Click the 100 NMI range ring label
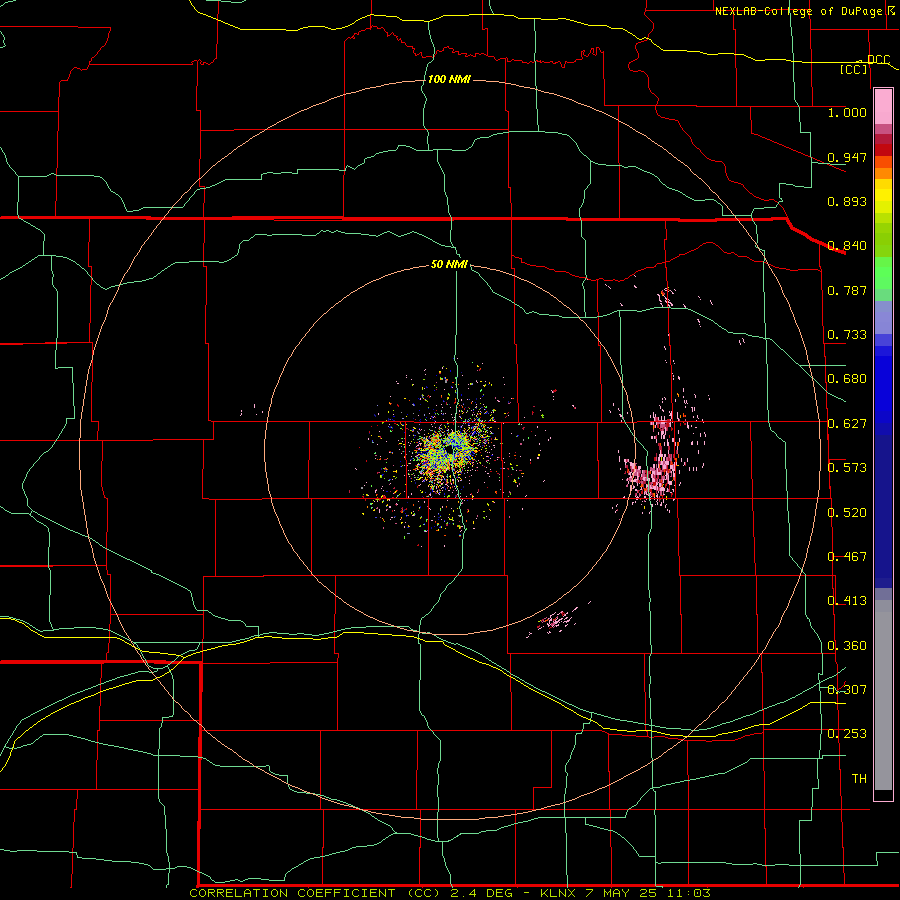The width and height of the screenshot is (900, 900). (x=449, y=79)
